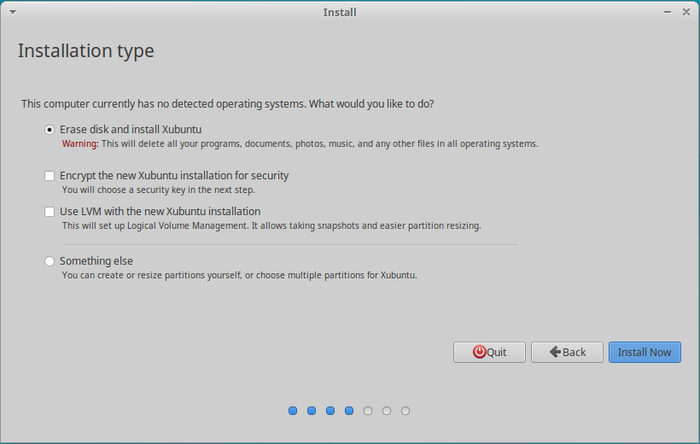700x444 pixels.
Task: Click the red Warning: label
Action: (80, 144)
